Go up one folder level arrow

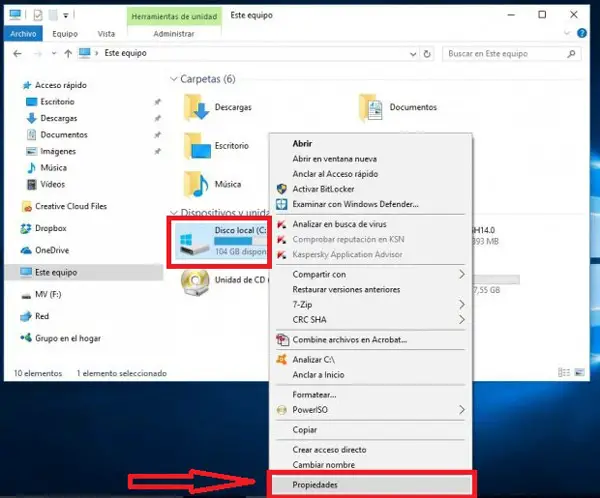[x=68, y=54]
